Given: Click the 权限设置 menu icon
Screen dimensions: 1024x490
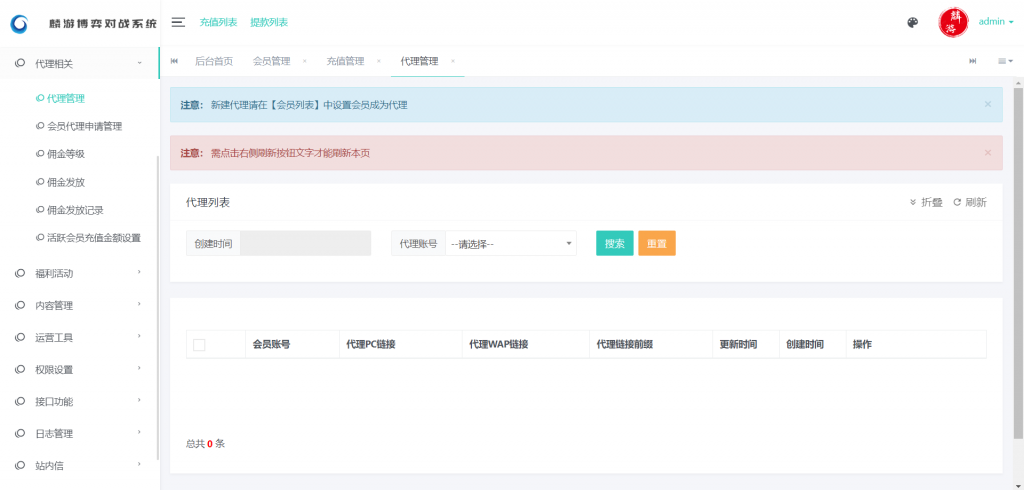Looking at the screenshot, I should coord(20,370).
